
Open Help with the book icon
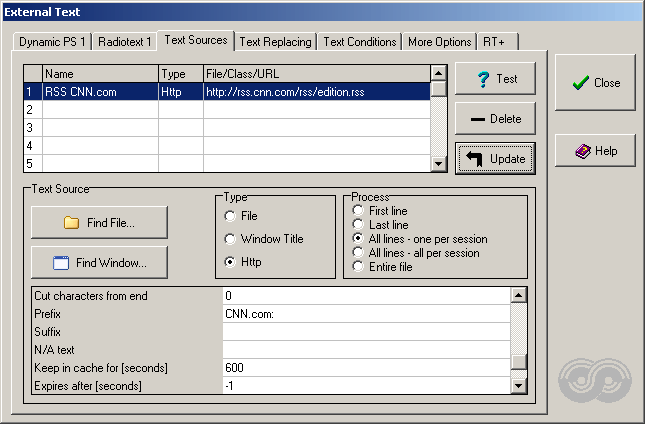[x=595, y=151]
